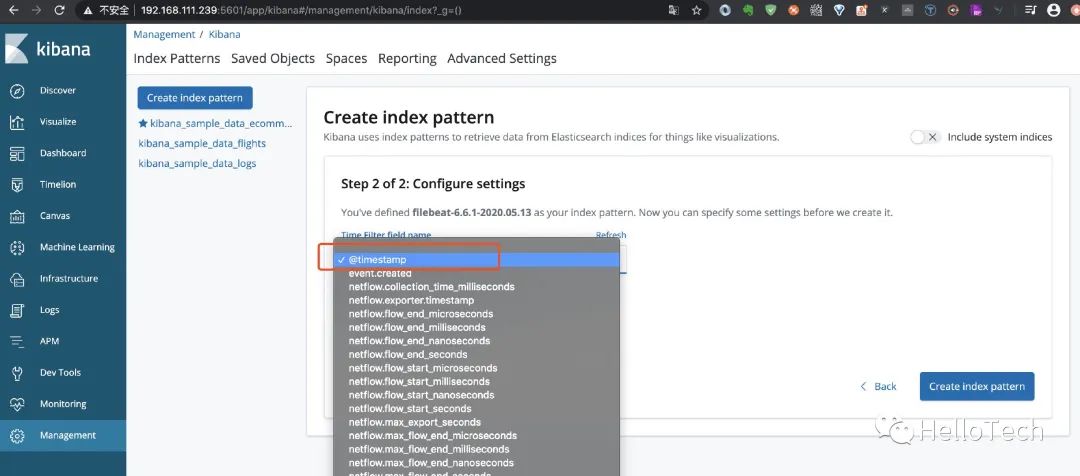The image size is (1080, 476).
Task: Click Visualize label in sidebar
Action: tap(58, 122)
